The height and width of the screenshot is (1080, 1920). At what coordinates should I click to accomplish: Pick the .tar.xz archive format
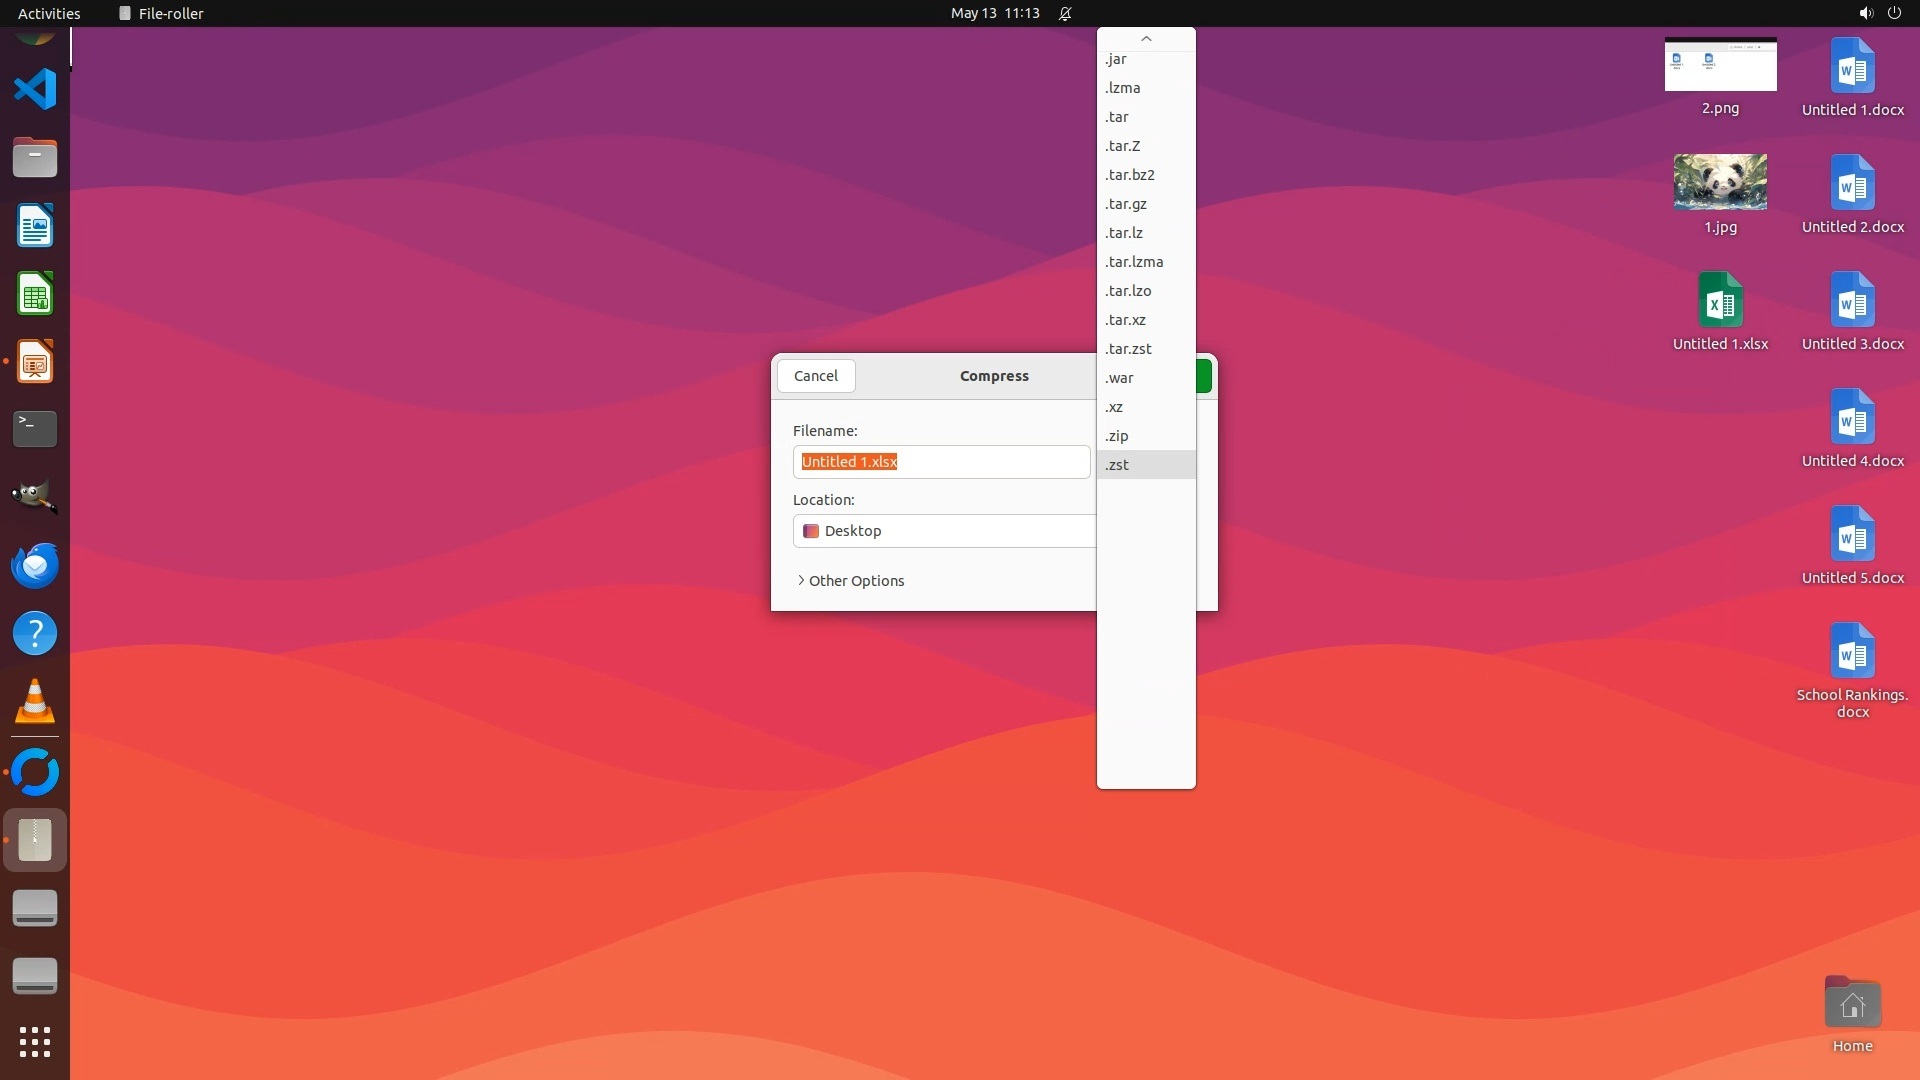[1126, 320]
